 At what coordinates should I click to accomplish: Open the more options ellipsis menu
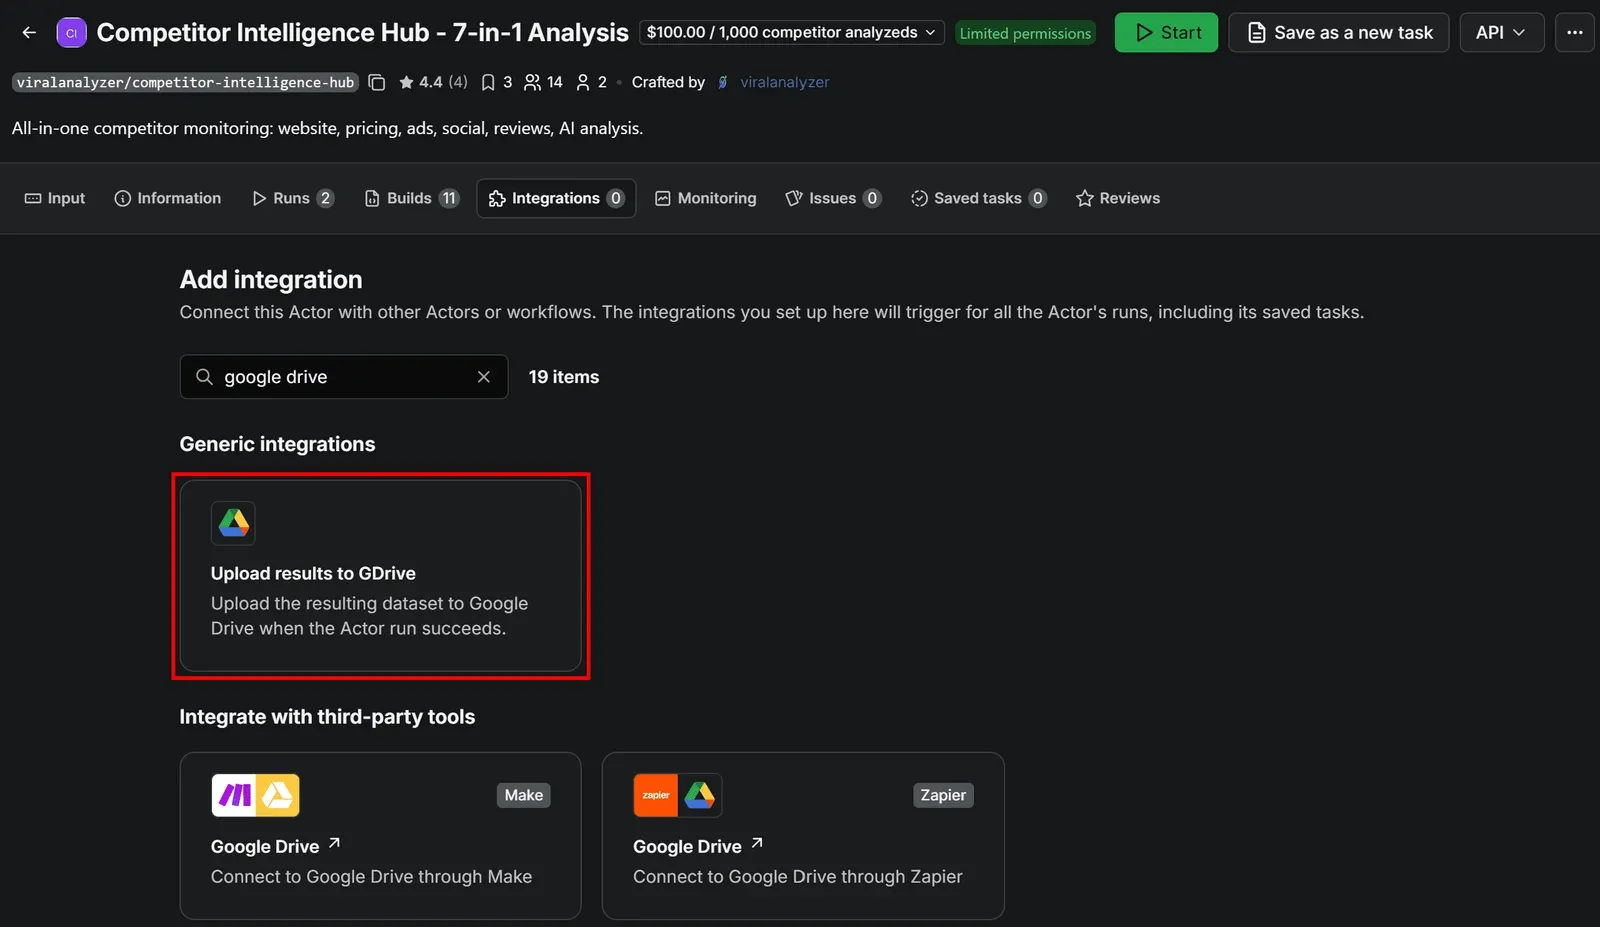pyautogui.click(x=1574, y=32)
